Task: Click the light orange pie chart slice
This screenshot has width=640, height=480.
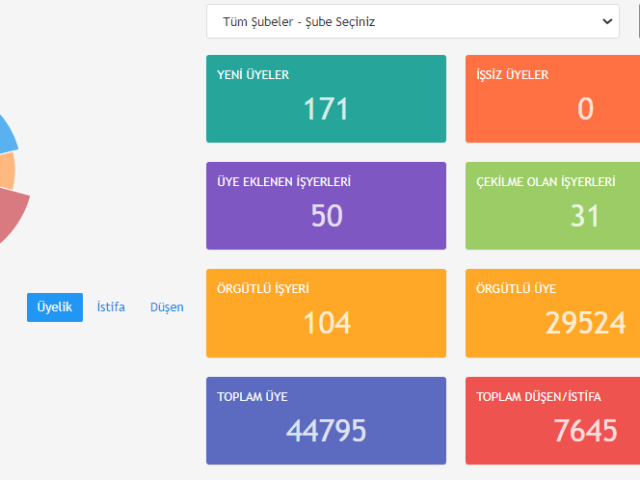Action: pyautogui.click(x=6, y=170)
